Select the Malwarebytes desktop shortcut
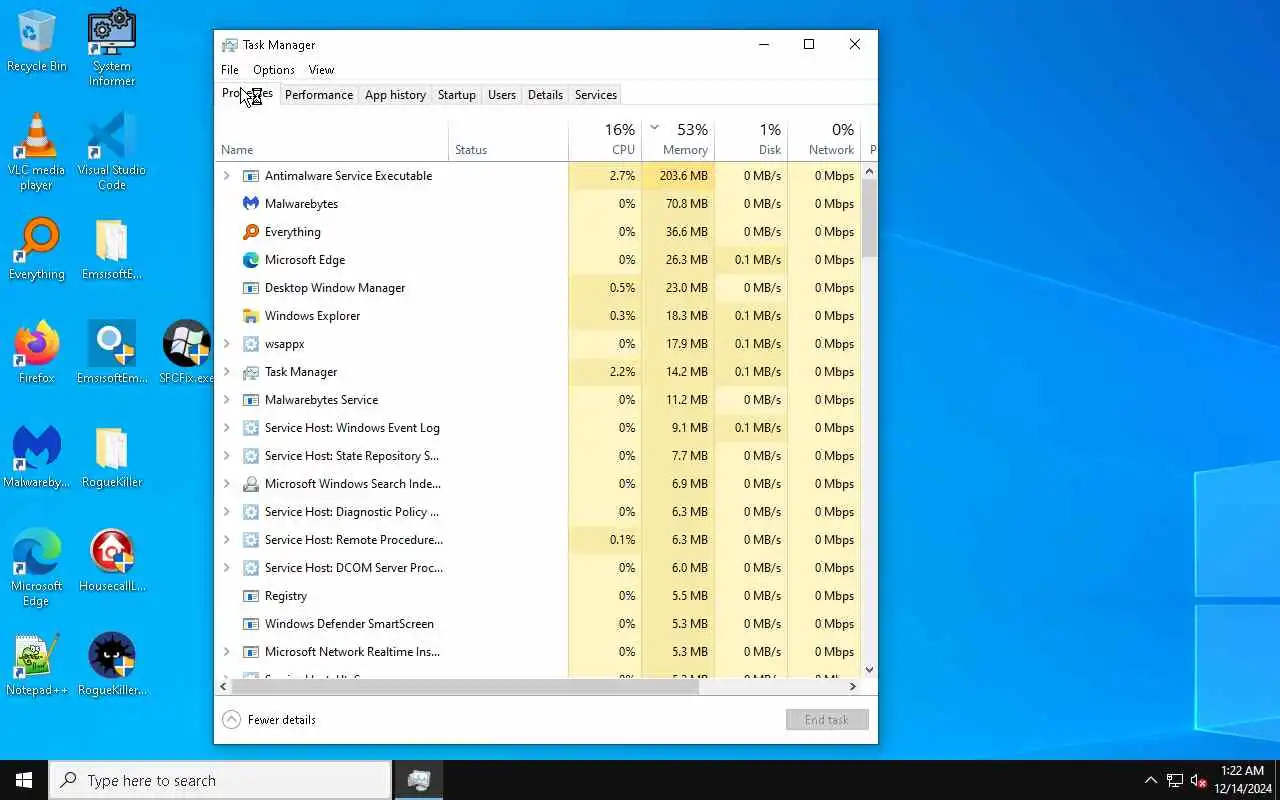The height and width of the screenshot is (800, 1280). point(37,458)
